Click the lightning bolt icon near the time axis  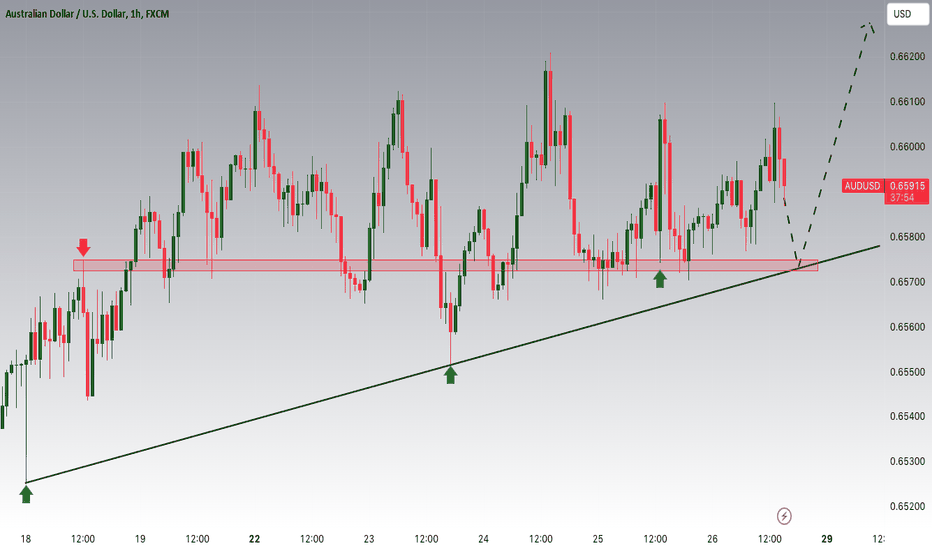(x=784, y=516)
